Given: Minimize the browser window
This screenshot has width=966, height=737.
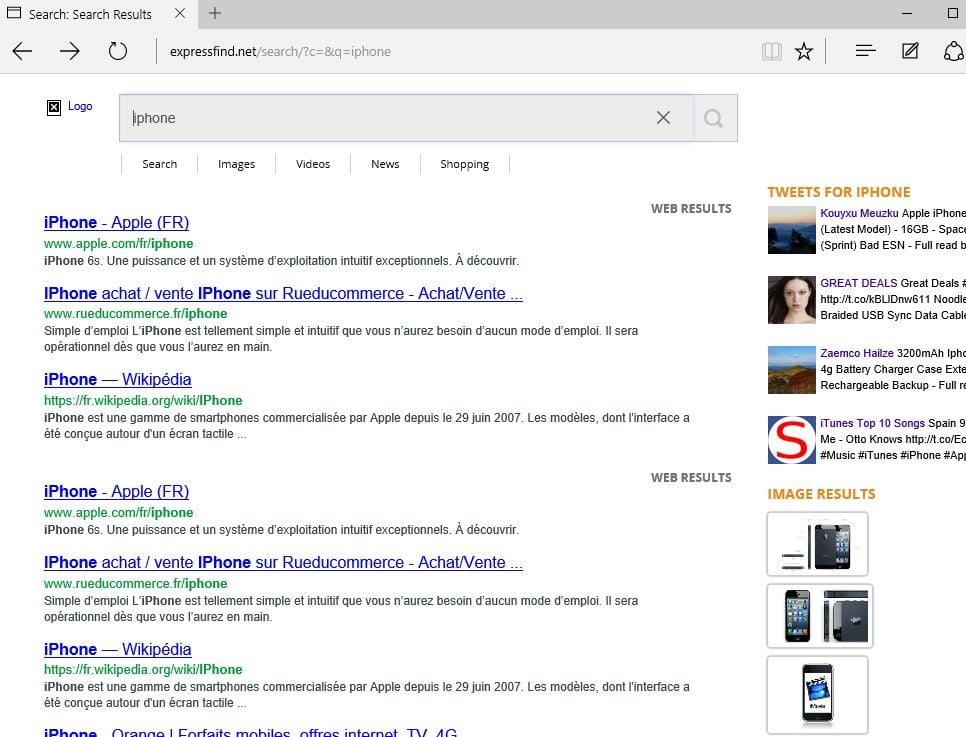Looking at the screenshot, I should point(907,13).
